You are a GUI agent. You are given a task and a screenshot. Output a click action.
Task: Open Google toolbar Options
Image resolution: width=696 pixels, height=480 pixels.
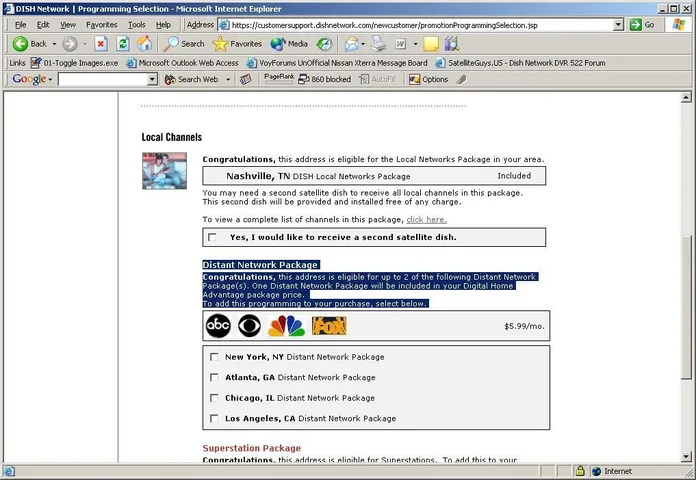428,79
